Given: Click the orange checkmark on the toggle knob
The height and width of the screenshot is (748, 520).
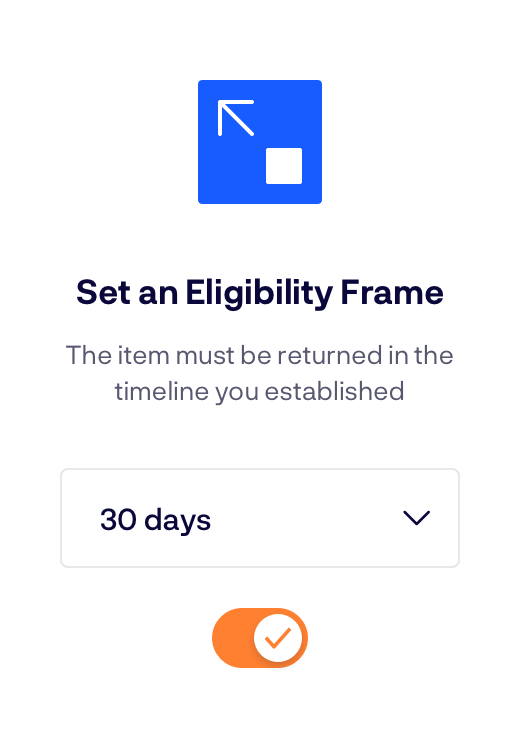Looking at the screenshot, I should pos(278,638).
